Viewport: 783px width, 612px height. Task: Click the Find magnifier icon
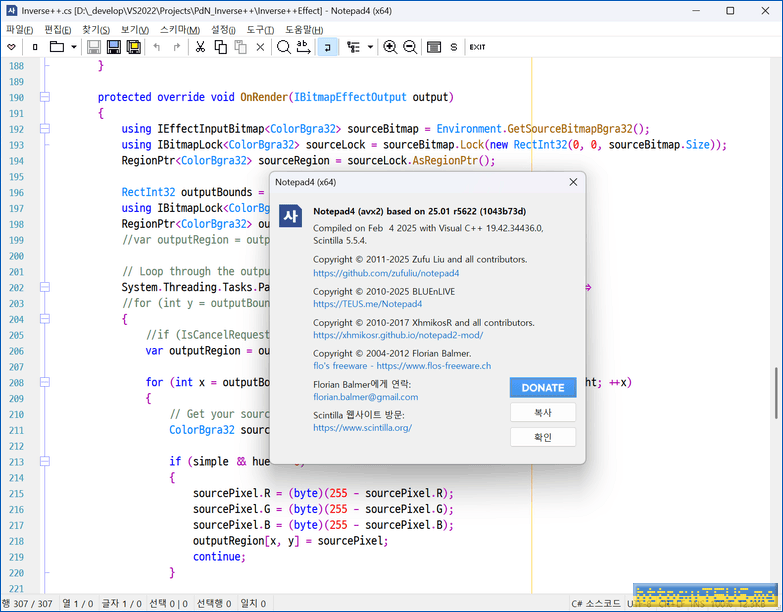click(283, 47)
